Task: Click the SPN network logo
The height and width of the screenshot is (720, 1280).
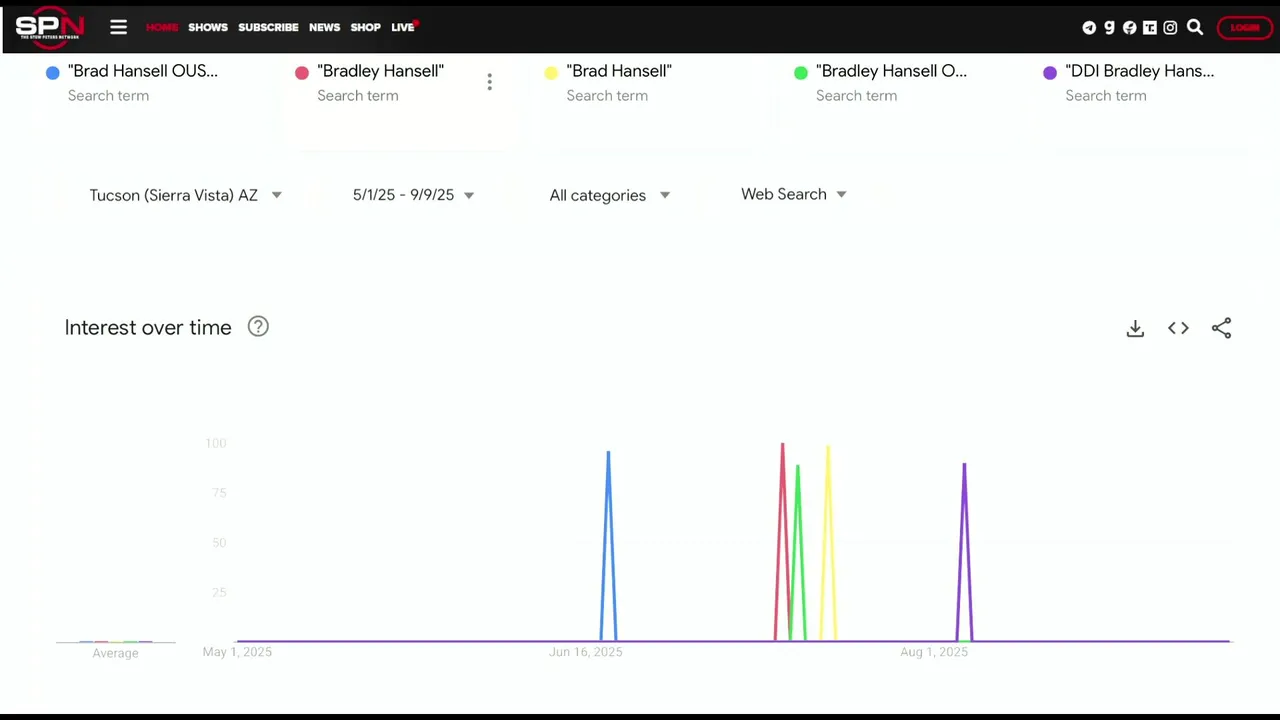Action: click(49, 26)
